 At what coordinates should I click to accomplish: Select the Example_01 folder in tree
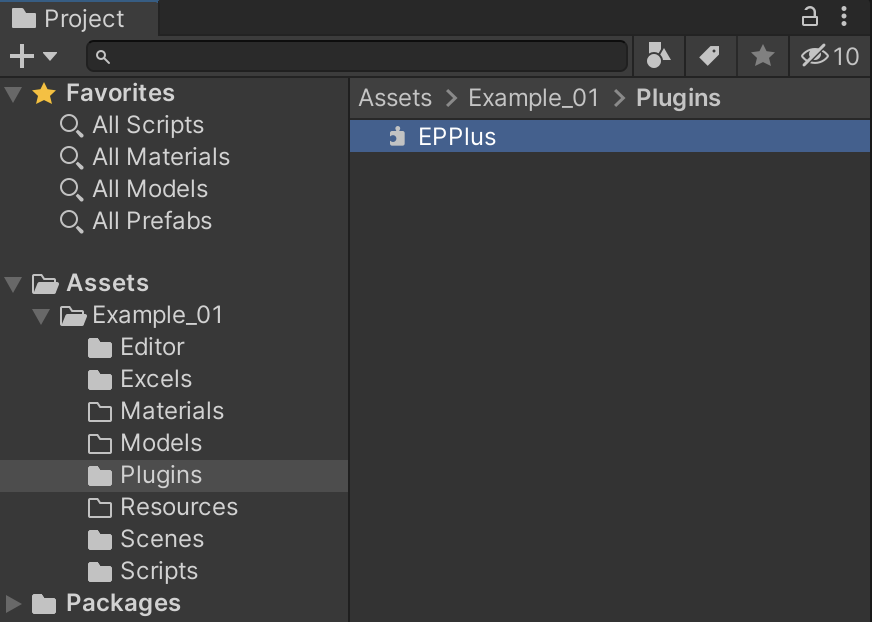coord(157,315)
